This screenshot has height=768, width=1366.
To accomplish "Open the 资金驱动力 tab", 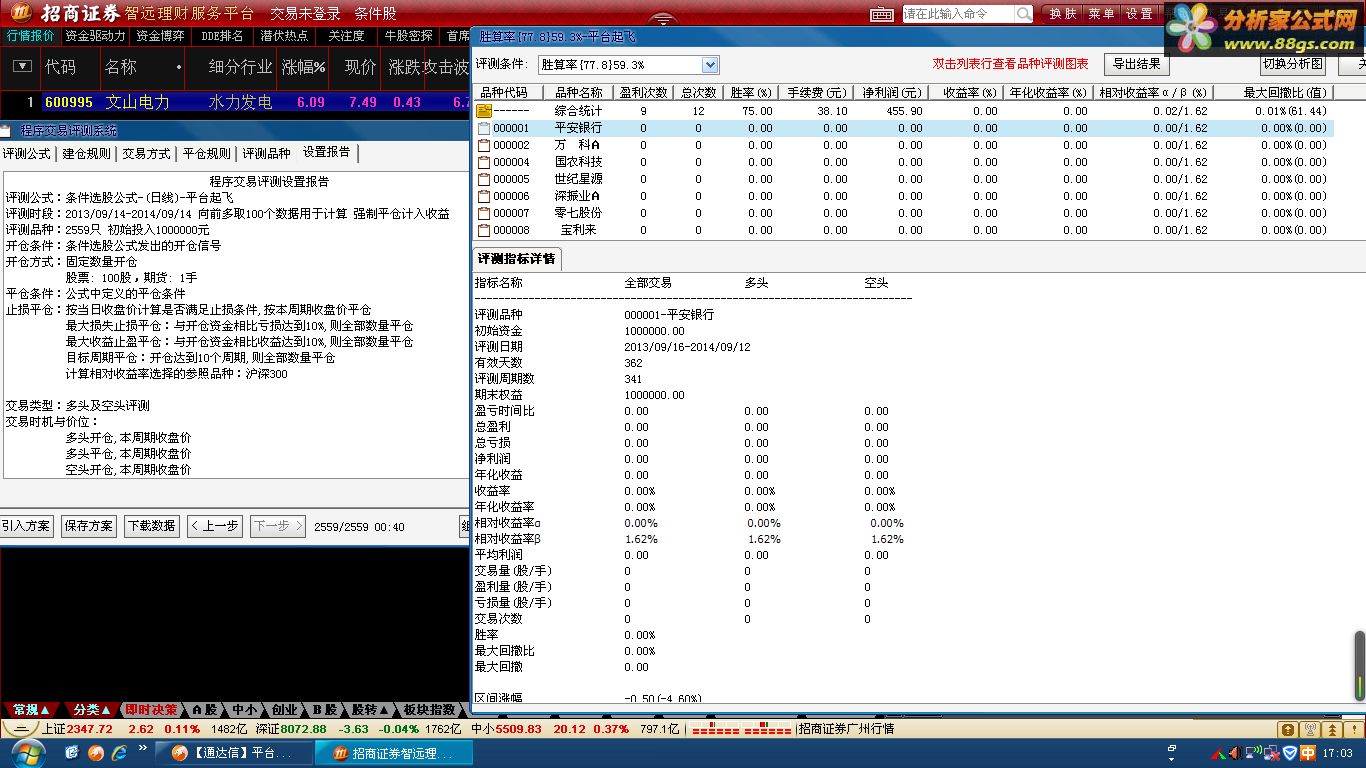I will 95,35.
